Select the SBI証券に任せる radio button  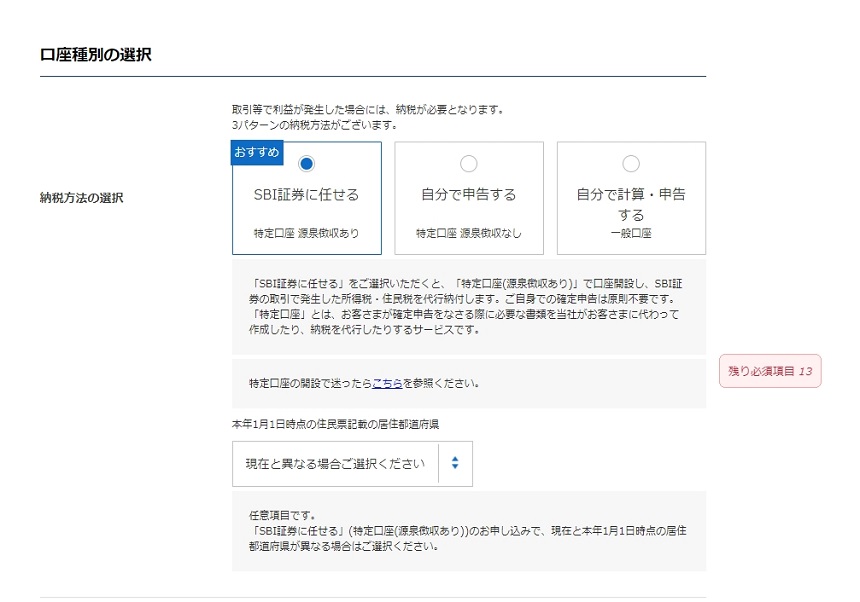[x=307, y=163]
